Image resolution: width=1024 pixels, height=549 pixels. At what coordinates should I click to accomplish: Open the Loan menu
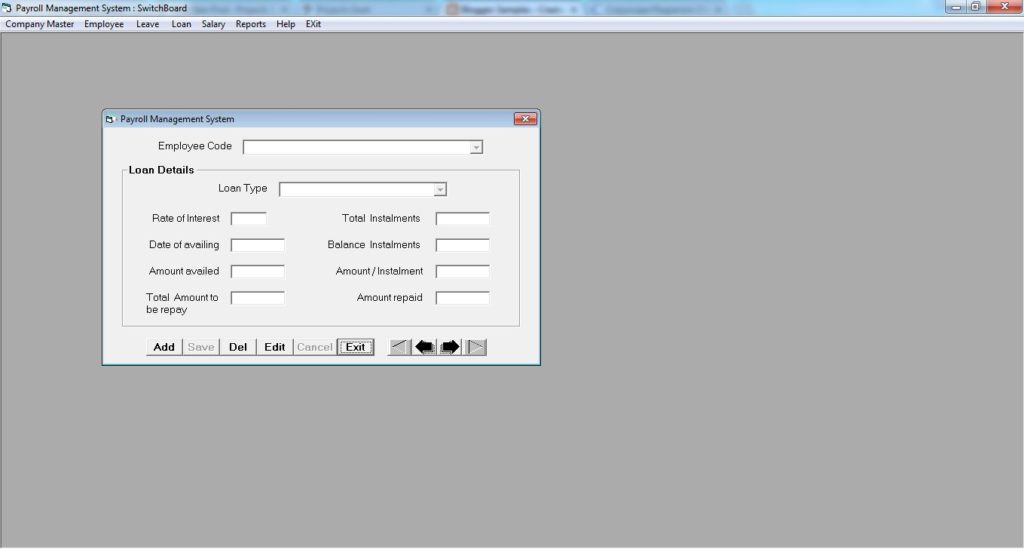click(182, 24)
